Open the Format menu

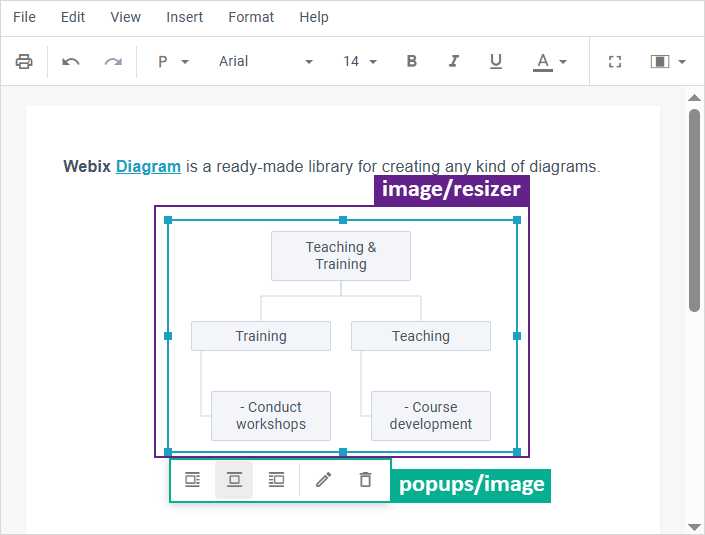coord(251,17)
